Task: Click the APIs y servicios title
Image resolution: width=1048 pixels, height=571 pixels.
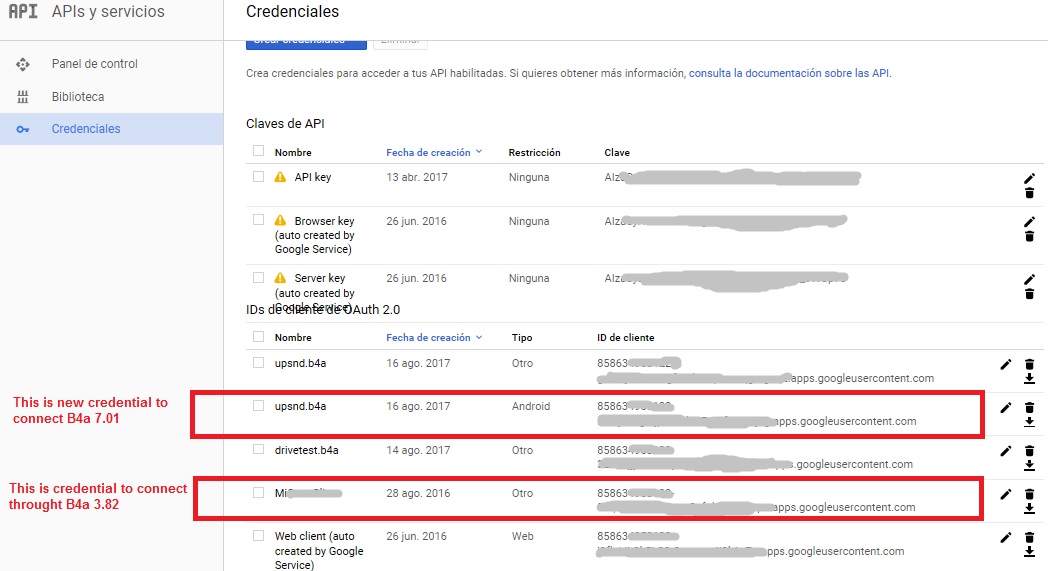Action: [x=108, y=11]
